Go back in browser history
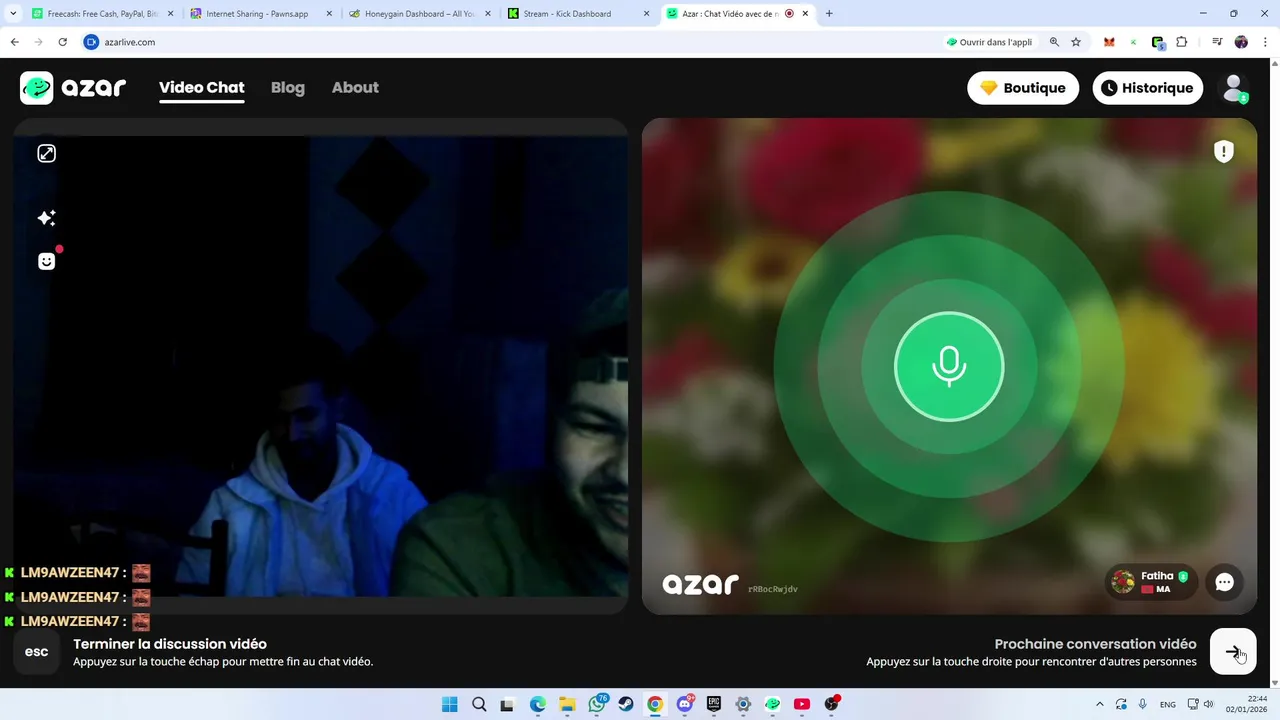The width and height of the screenshot is (1280, 720). click(15, 42)
